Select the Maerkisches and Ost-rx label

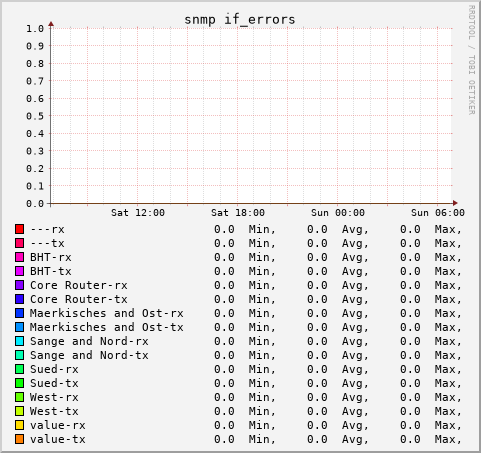[x=107, y=313]
